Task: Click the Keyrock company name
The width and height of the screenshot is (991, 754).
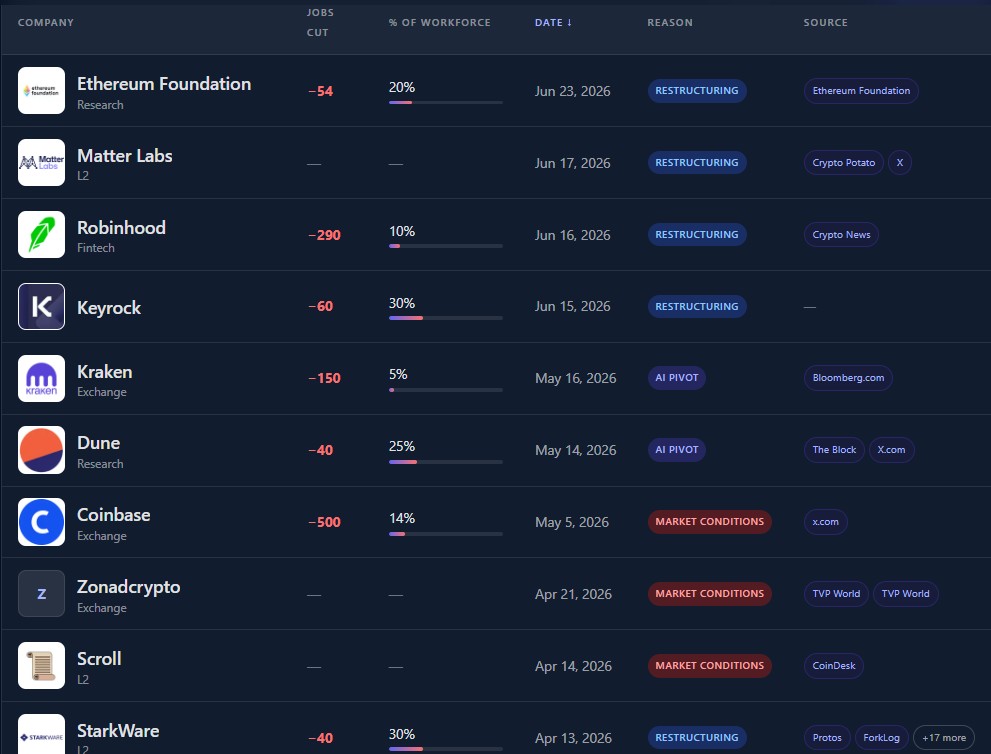Action: (x=109, y=308)
